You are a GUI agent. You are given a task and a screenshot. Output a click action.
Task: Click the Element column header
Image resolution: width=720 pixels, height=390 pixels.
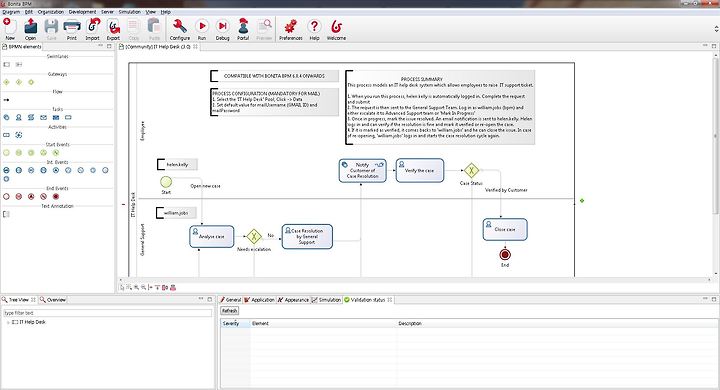coord(323,323)
